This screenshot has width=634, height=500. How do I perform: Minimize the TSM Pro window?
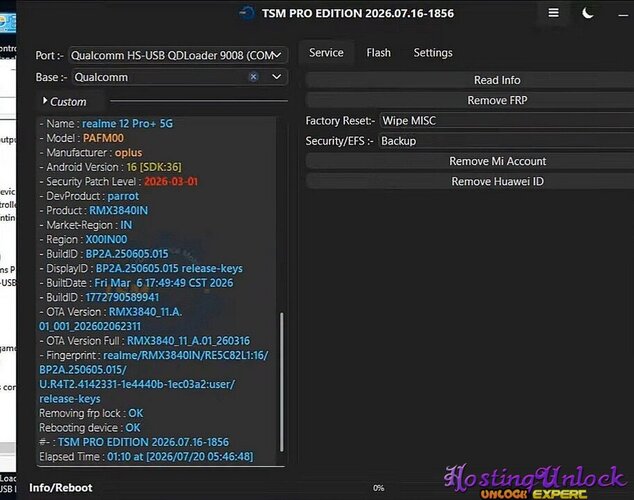[x=623, y=15]
